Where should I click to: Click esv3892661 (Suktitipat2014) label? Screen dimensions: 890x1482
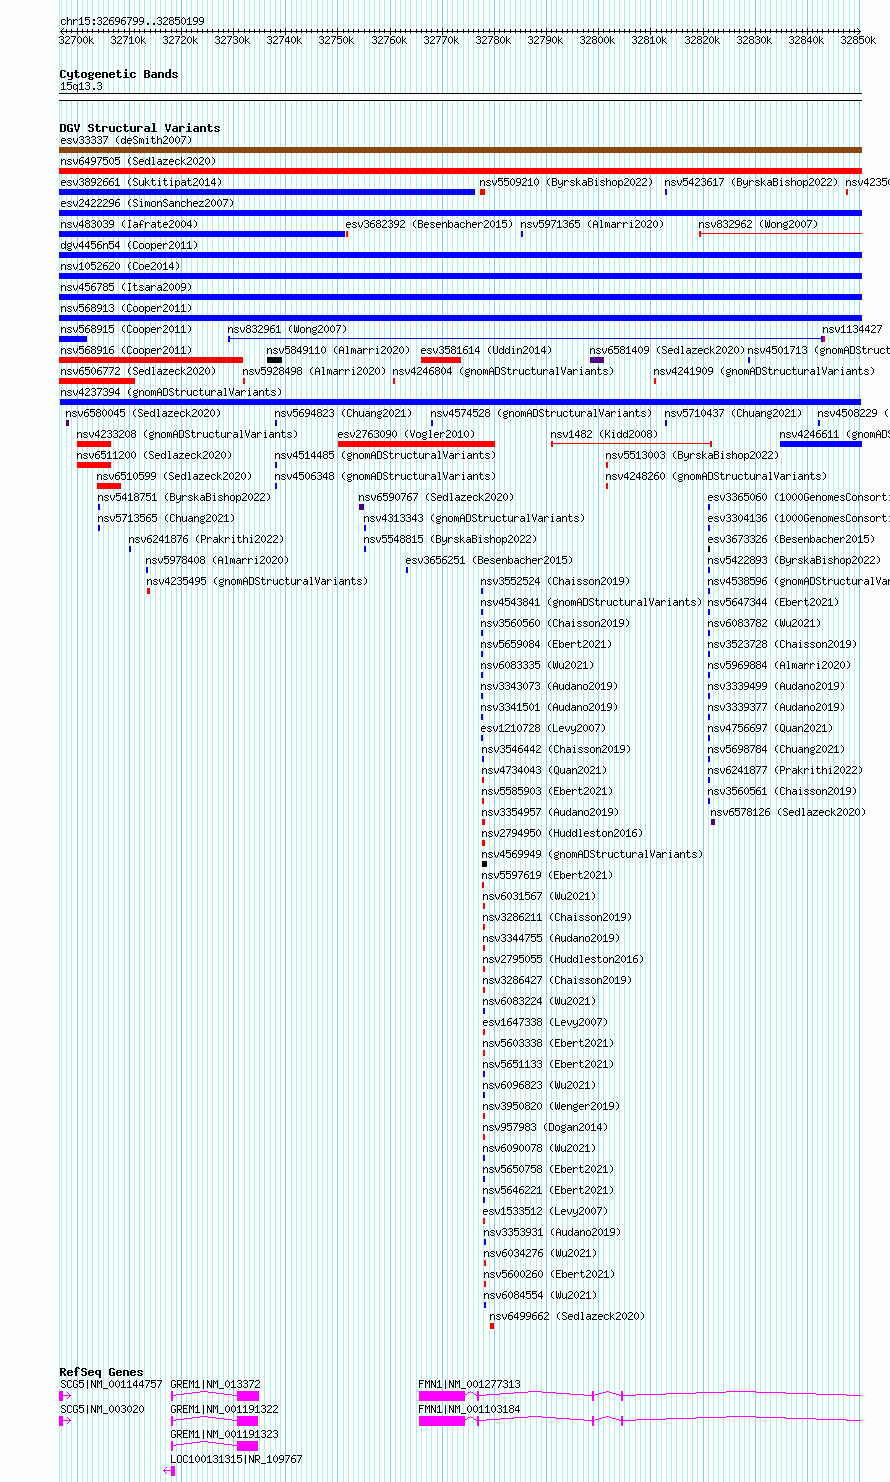[x=141, y=182]
